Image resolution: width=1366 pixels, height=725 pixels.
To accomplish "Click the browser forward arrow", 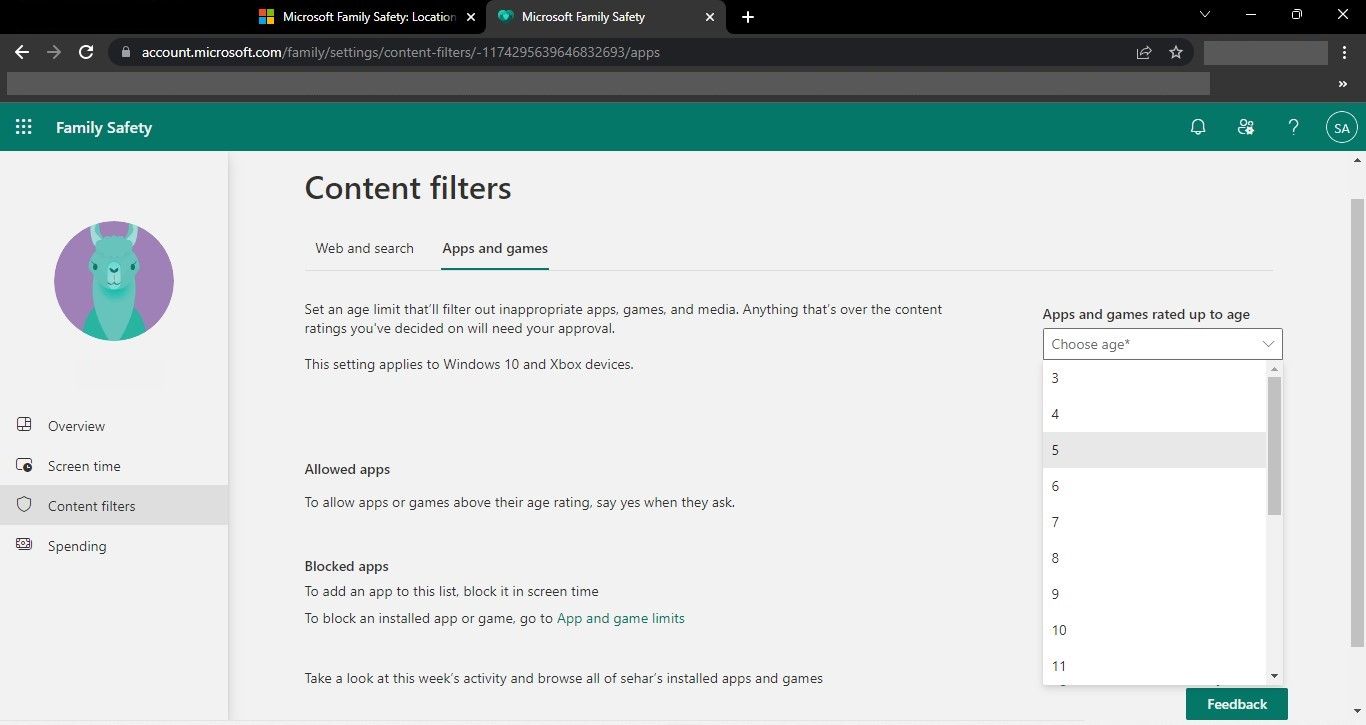I will pyautogui.click(x=54, y=52).
